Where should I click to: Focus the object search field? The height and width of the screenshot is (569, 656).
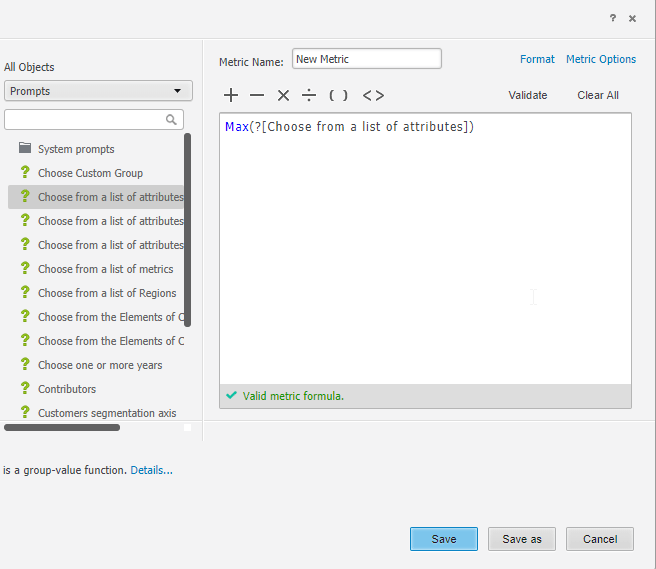coord(94,120)
